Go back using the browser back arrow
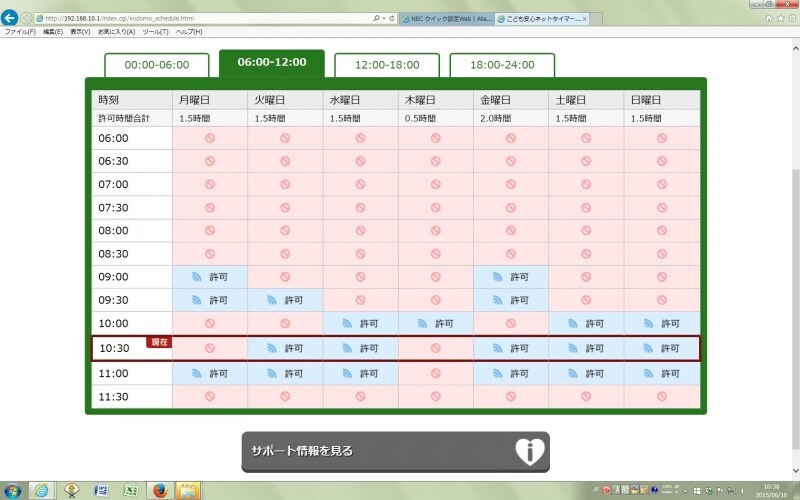Image resolution: width=800 pixels, height=500 pixels. [9, 17]
